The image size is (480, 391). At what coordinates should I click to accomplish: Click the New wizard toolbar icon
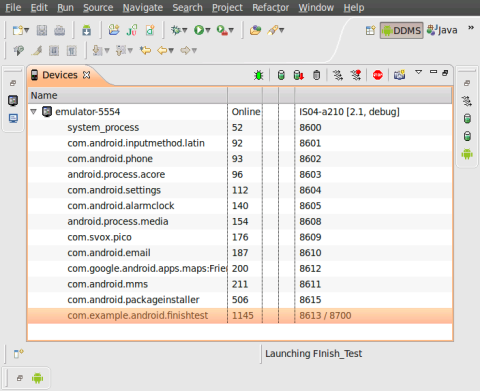pyautogui.click(x=18, y=30)
